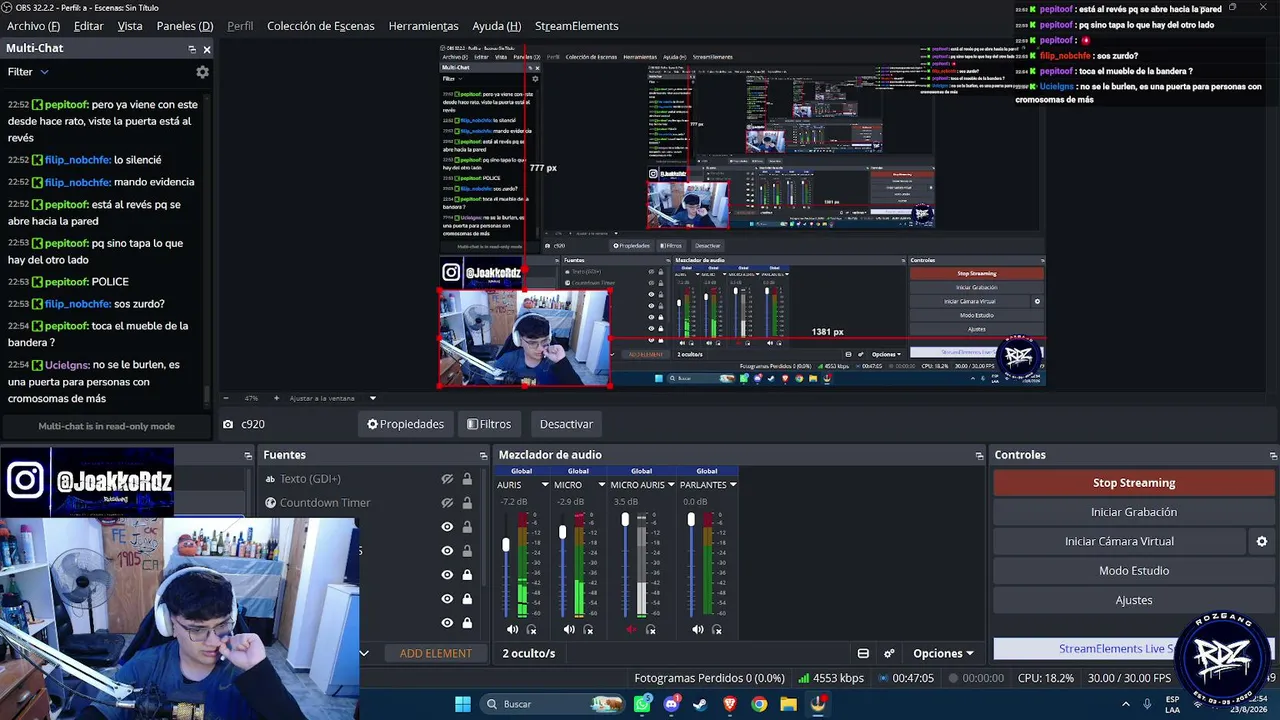
Task: Switch the audio mixer layout
Action: tap(863, 653)
